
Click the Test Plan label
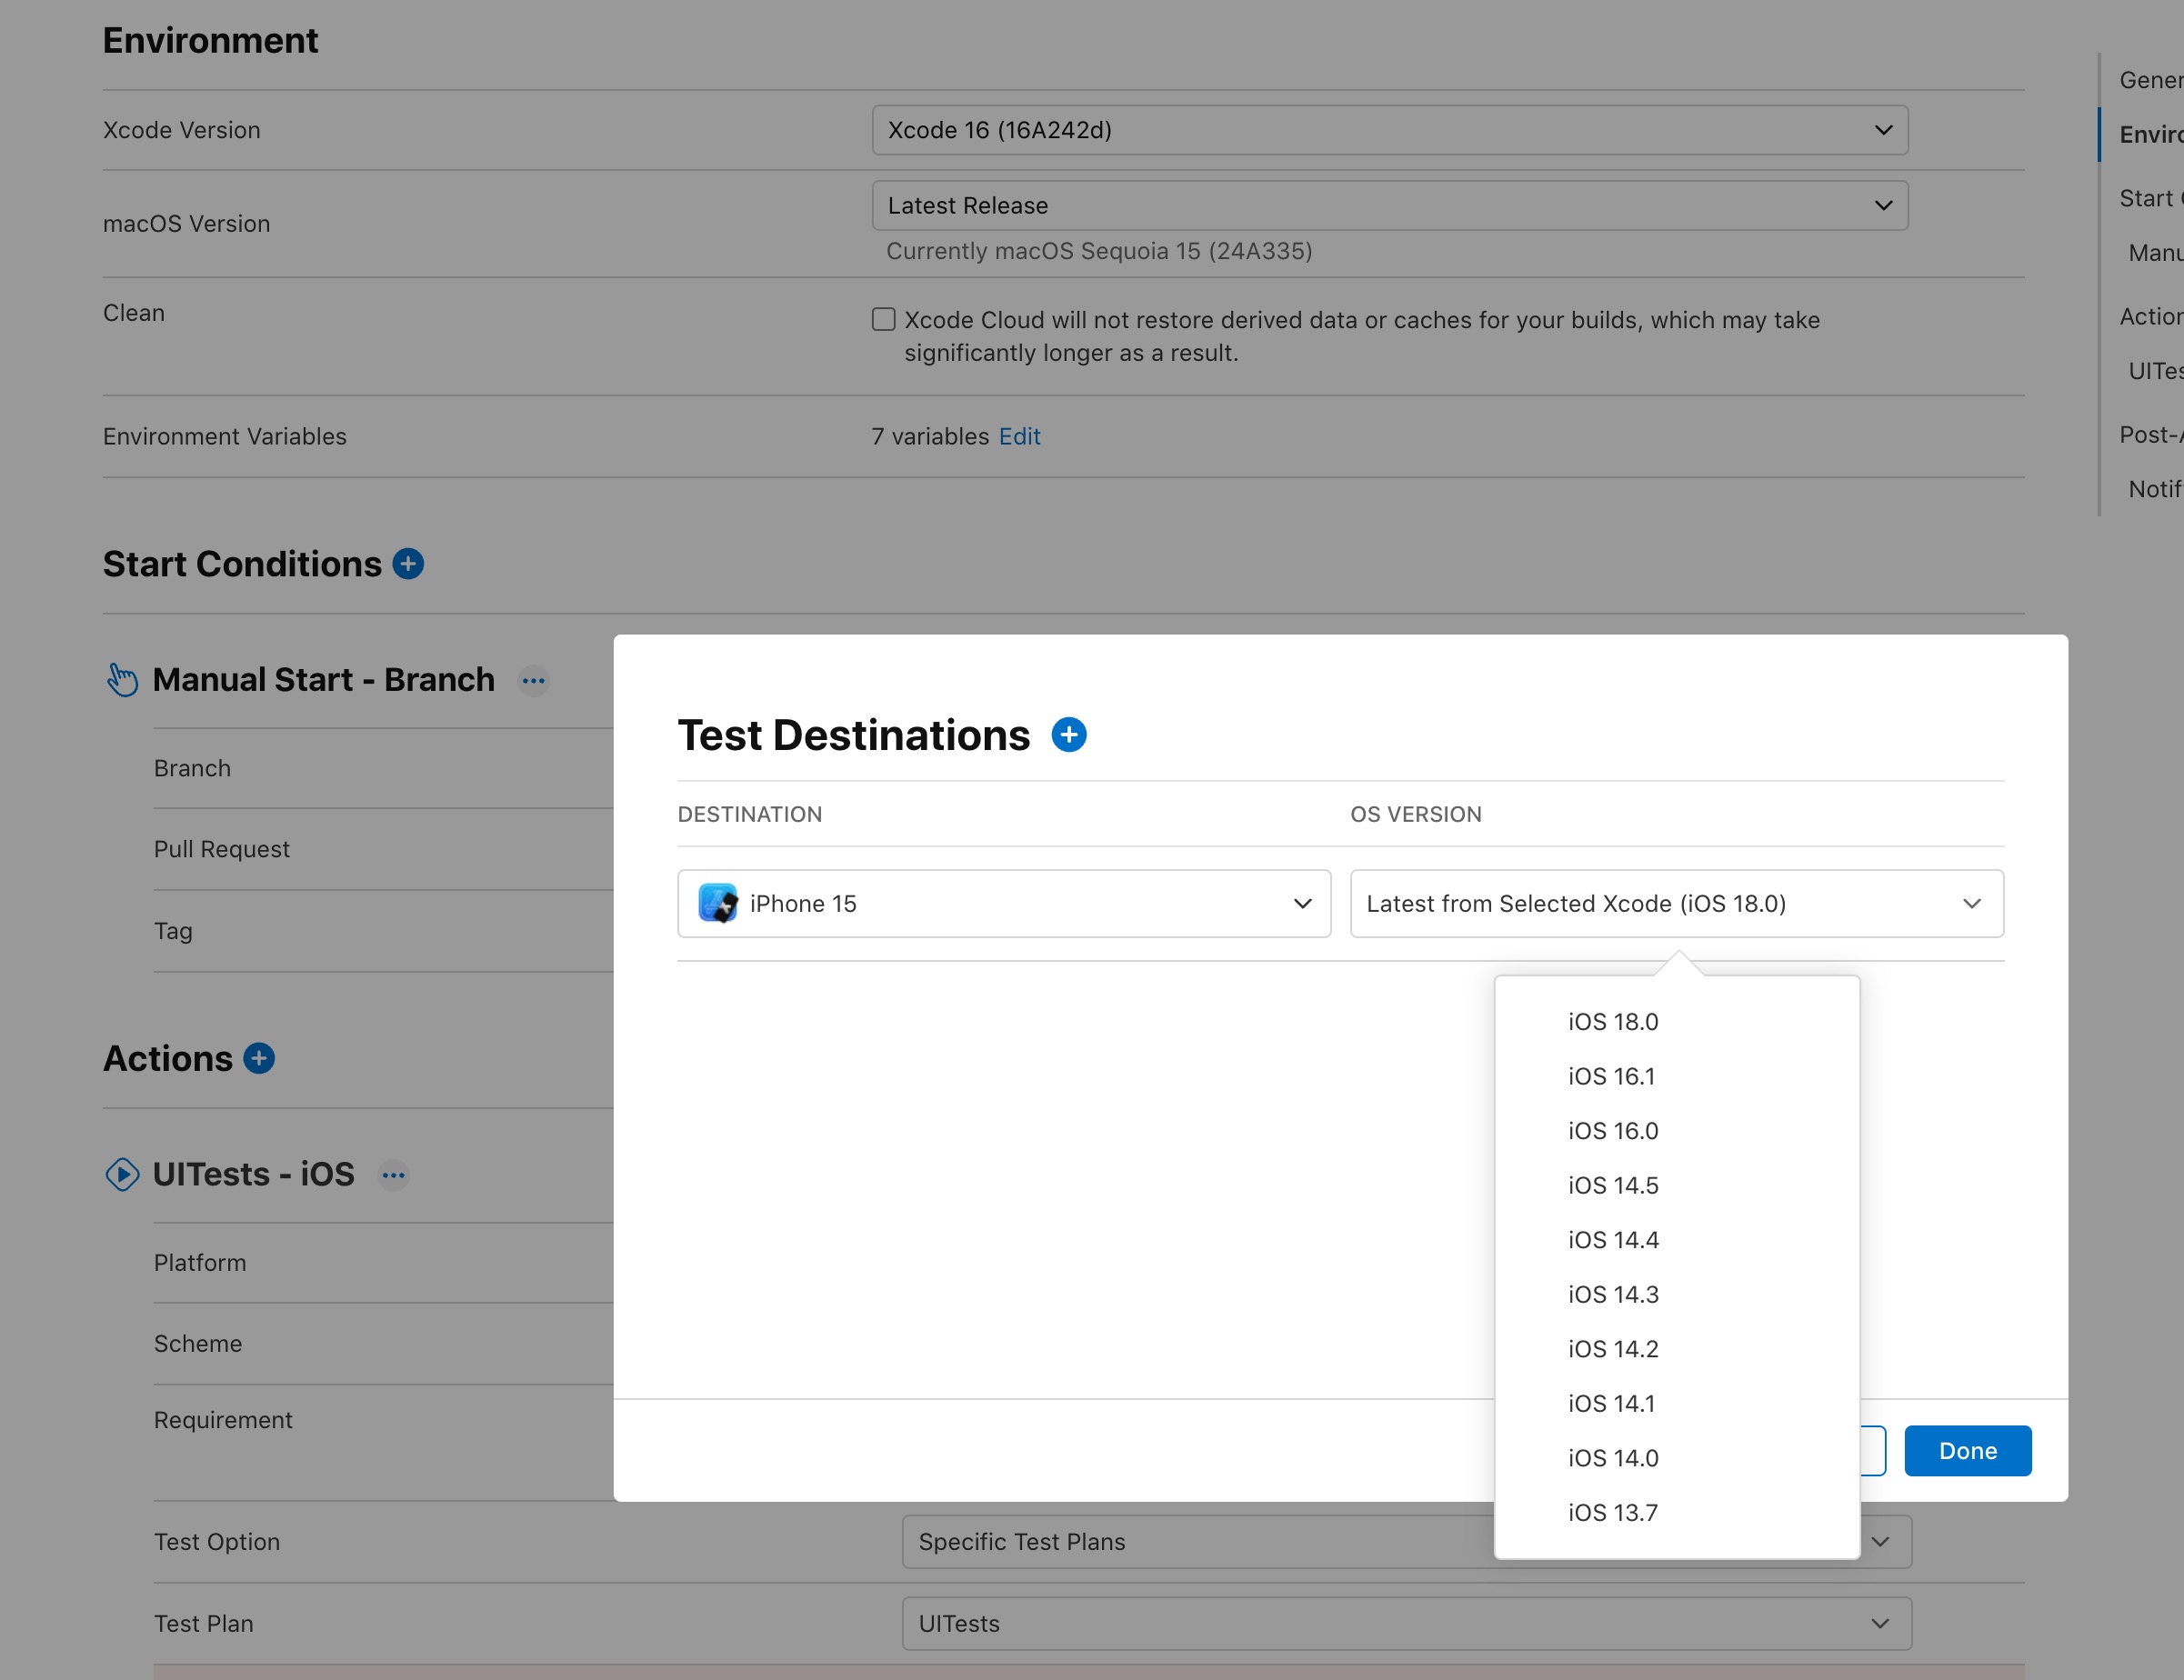pyautogui.click(x=204, y=1624)
